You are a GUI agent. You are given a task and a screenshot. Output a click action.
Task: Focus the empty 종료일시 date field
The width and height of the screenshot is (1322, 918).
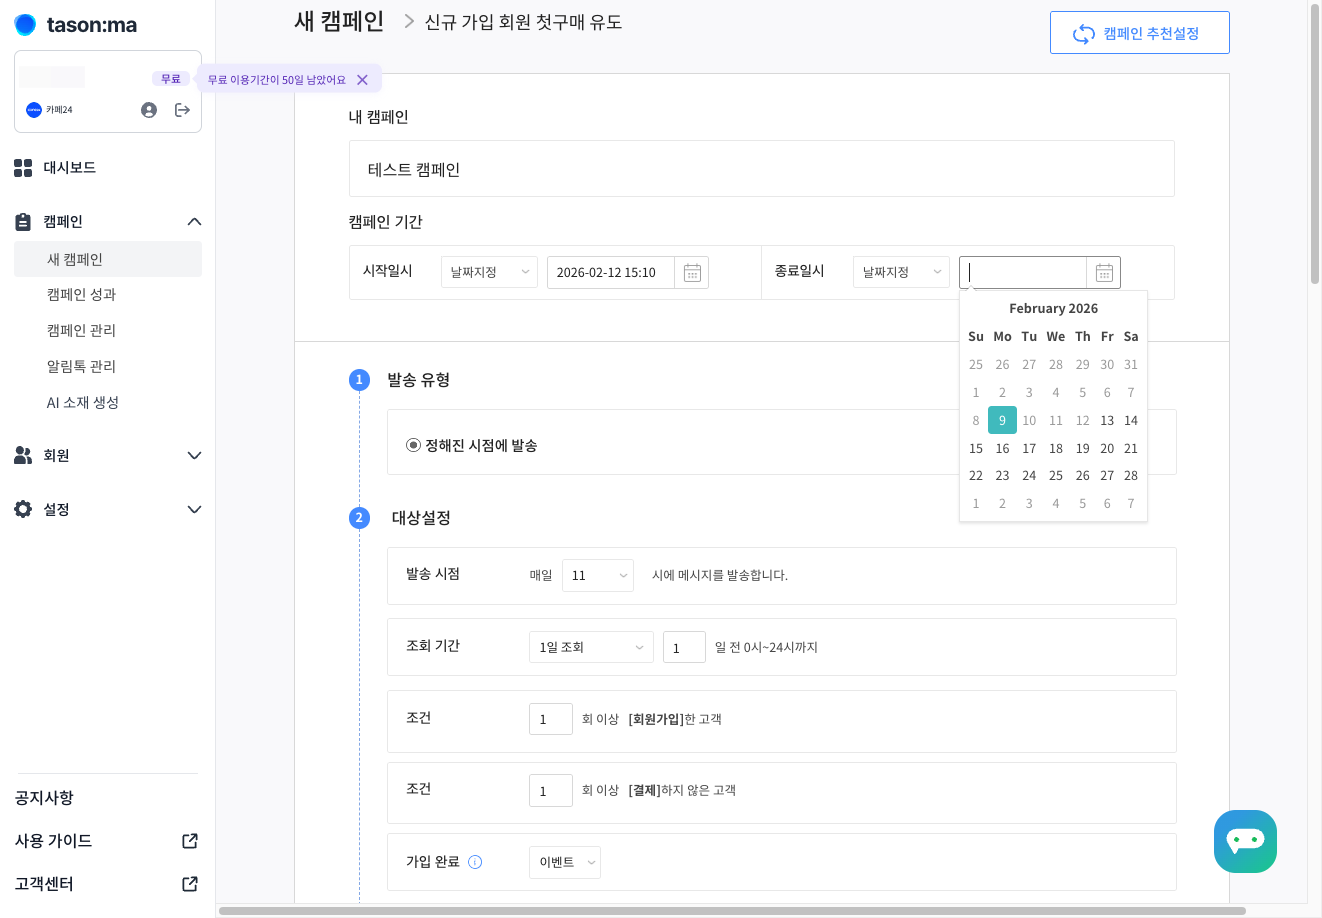(x=1023, y=273)
